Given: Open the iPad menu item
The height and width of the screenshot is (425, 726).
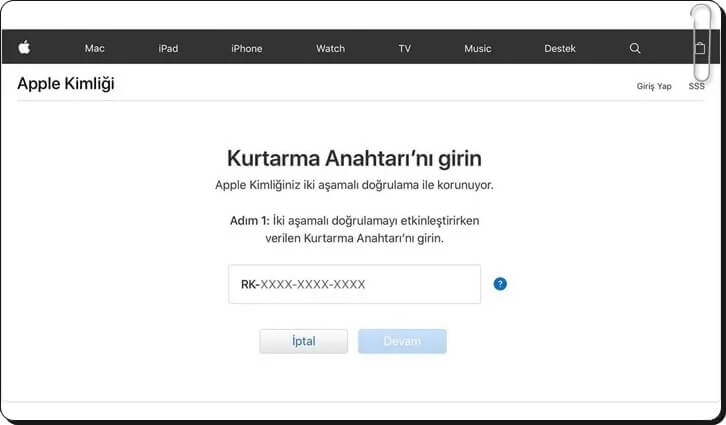Looking at the screenshot, I should [168, 49].
